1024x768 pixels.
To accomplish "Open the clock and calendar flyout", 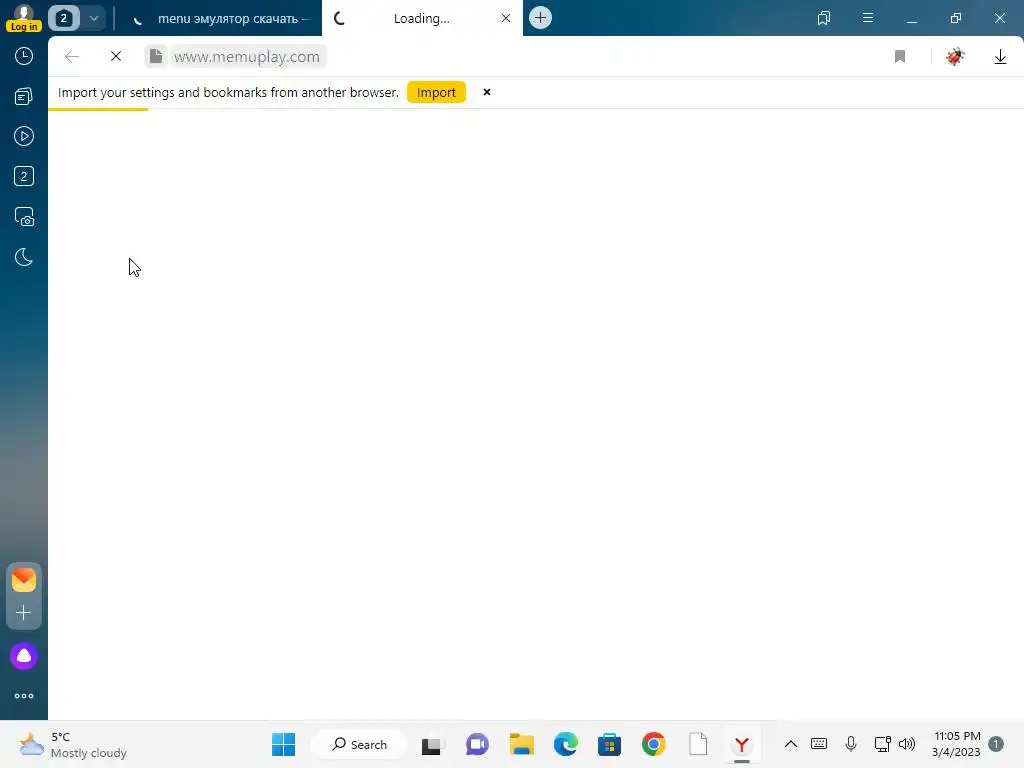I will (x=956, y=744).
